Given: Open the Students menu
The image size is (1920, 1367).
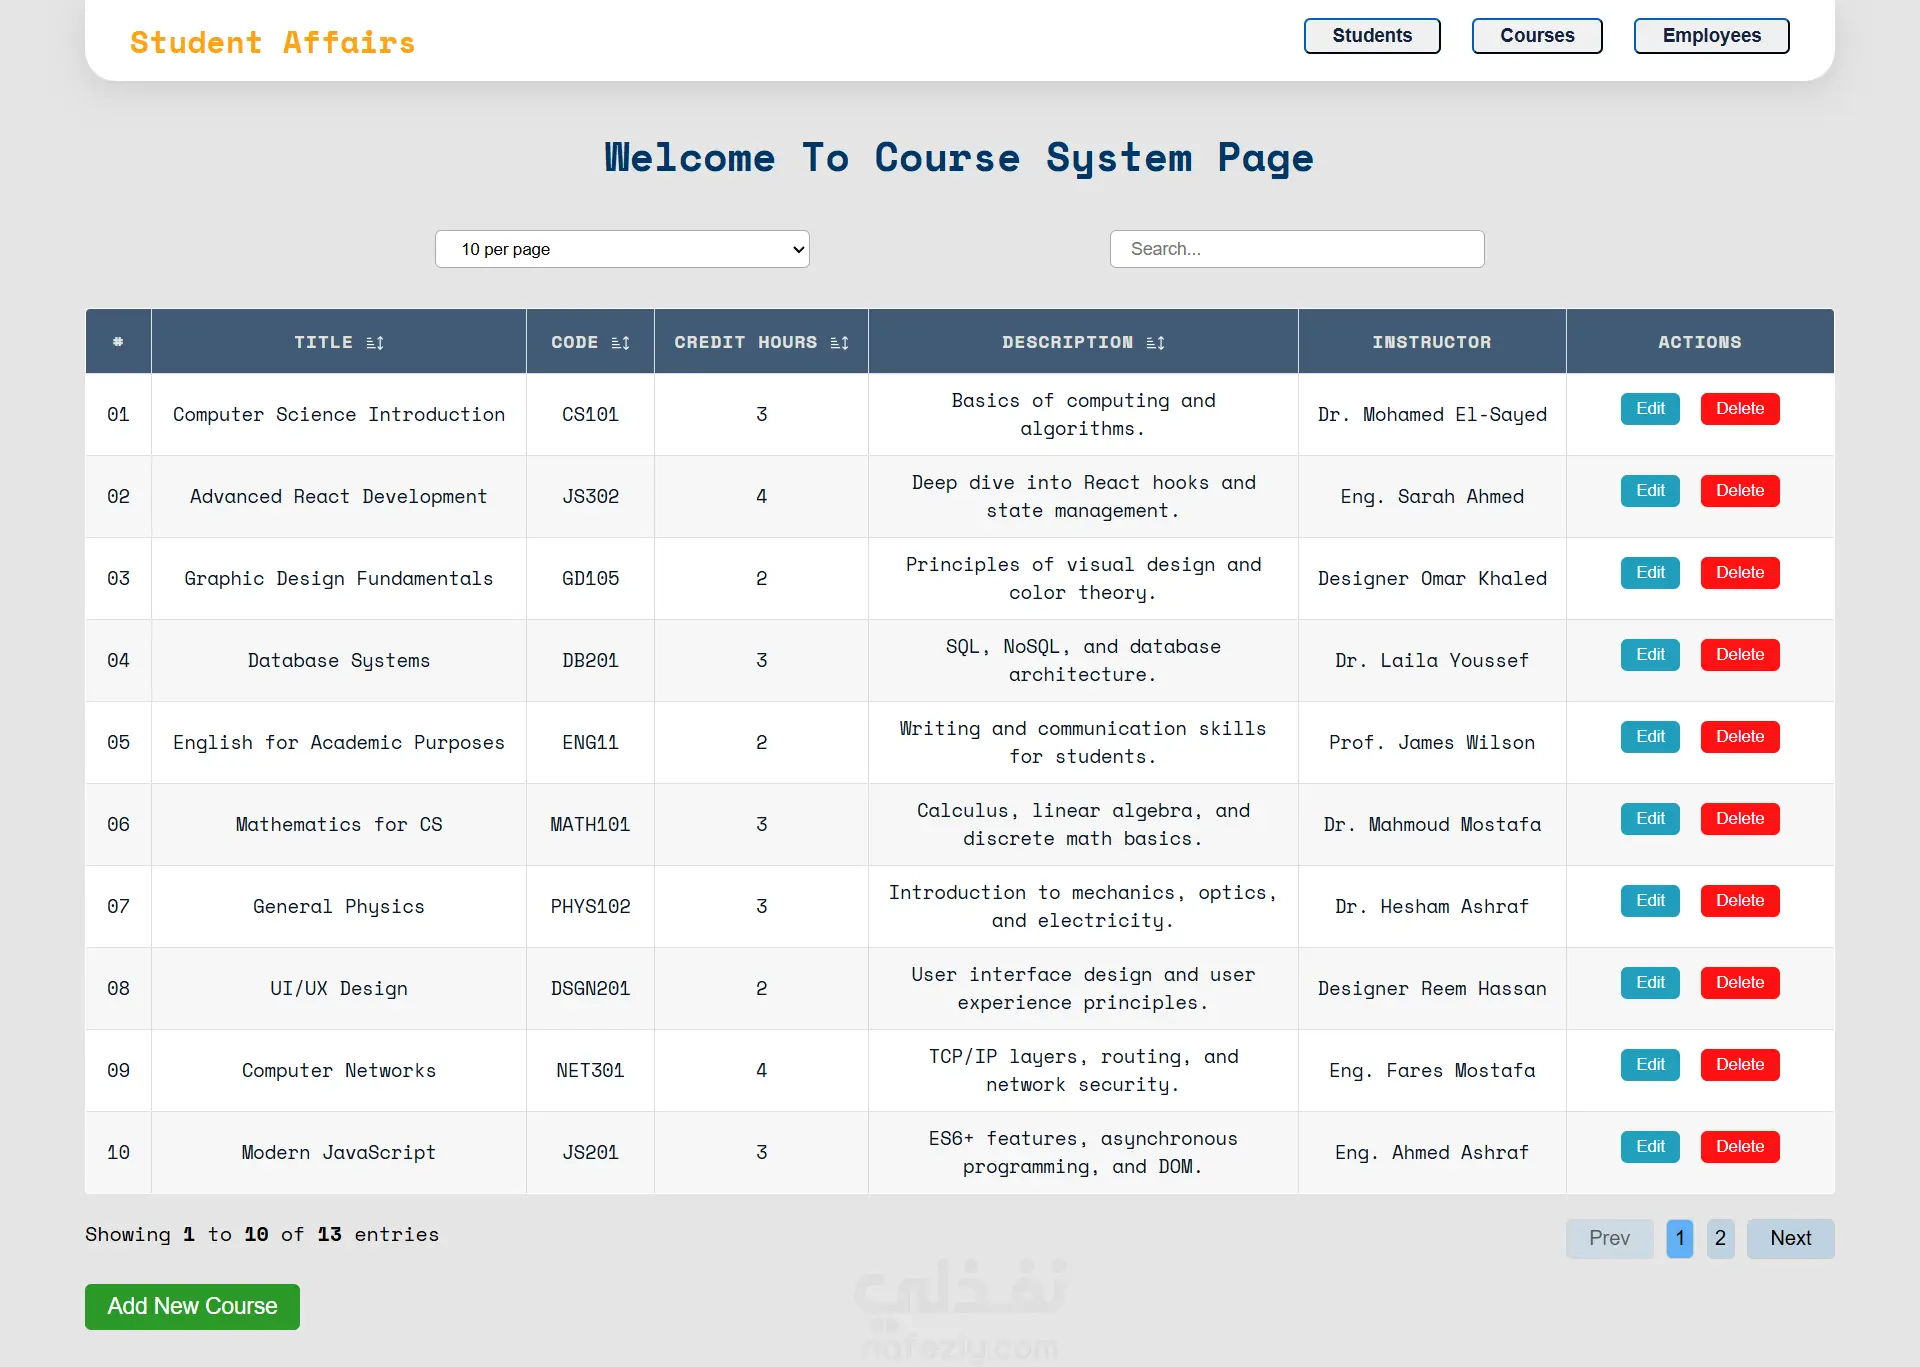Looking at the screenshot, I should click(1371, 36).
